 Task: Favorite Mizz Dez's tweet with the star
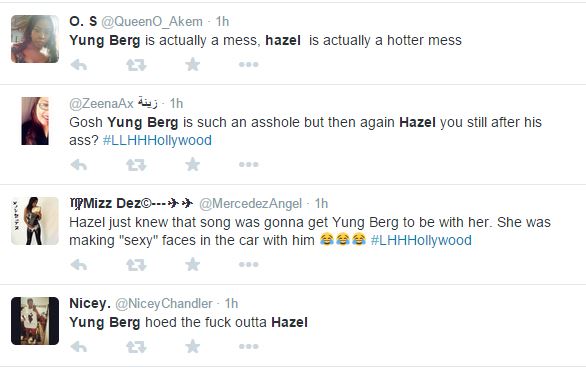point(192,265)
